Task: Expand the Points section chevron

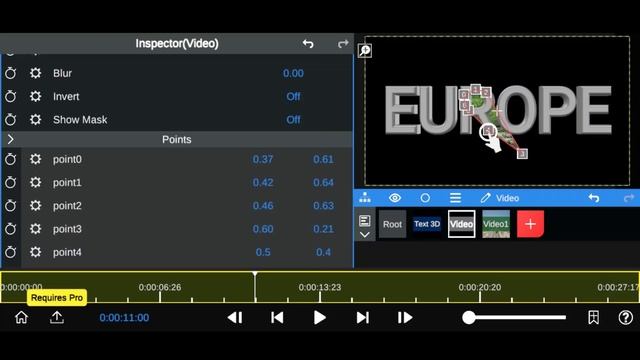Action: click(x=11, y=140)
